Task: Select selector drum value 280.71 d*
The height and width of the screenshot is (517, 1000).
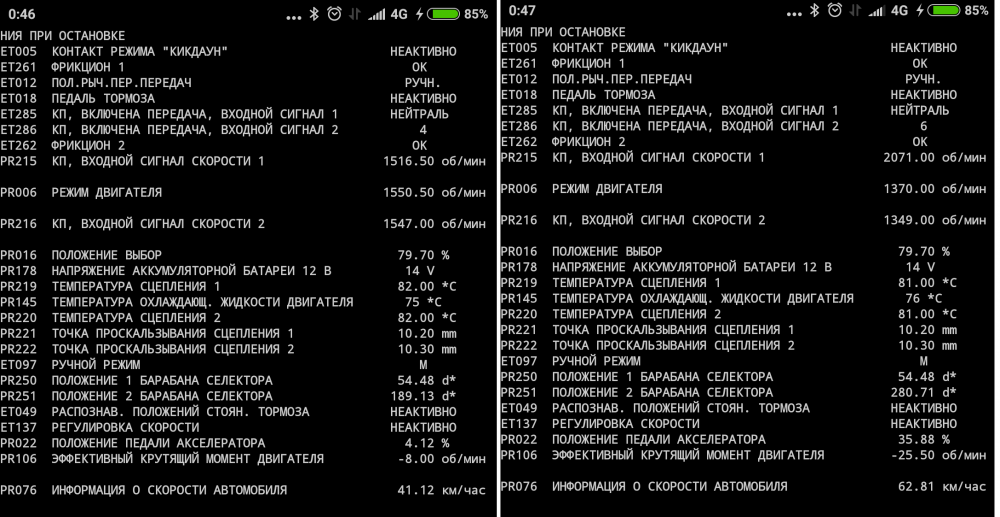Action: pyautogui.click(x=924, y=393)
